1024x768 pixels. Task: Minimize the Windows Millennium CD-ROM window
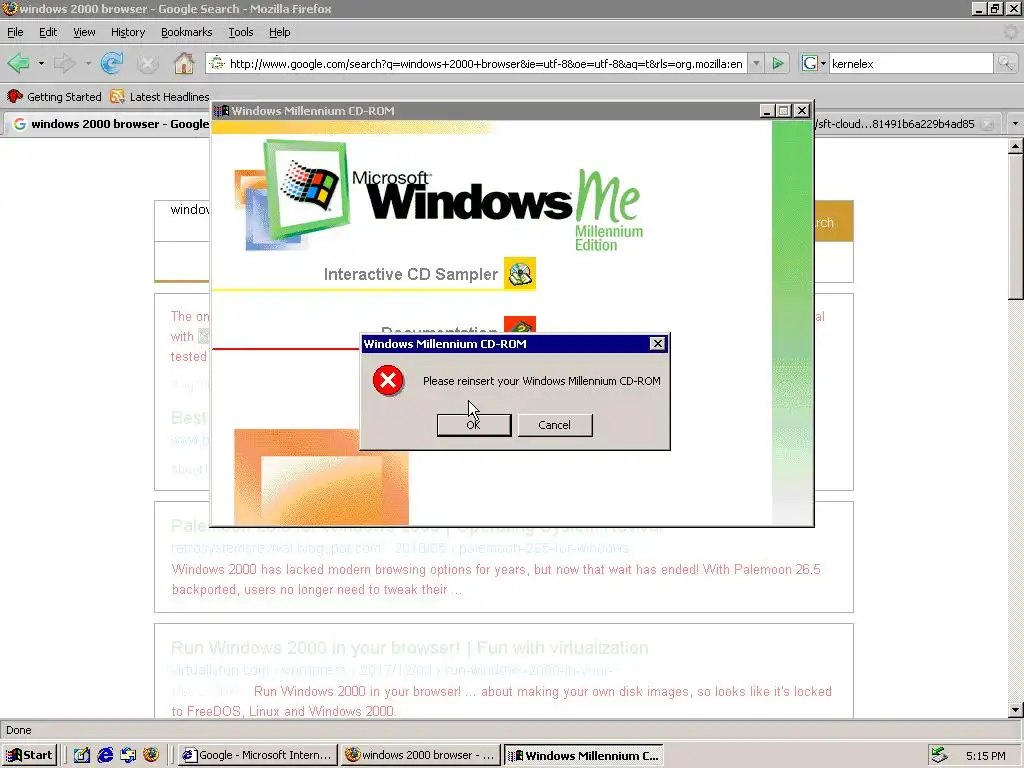767,111
